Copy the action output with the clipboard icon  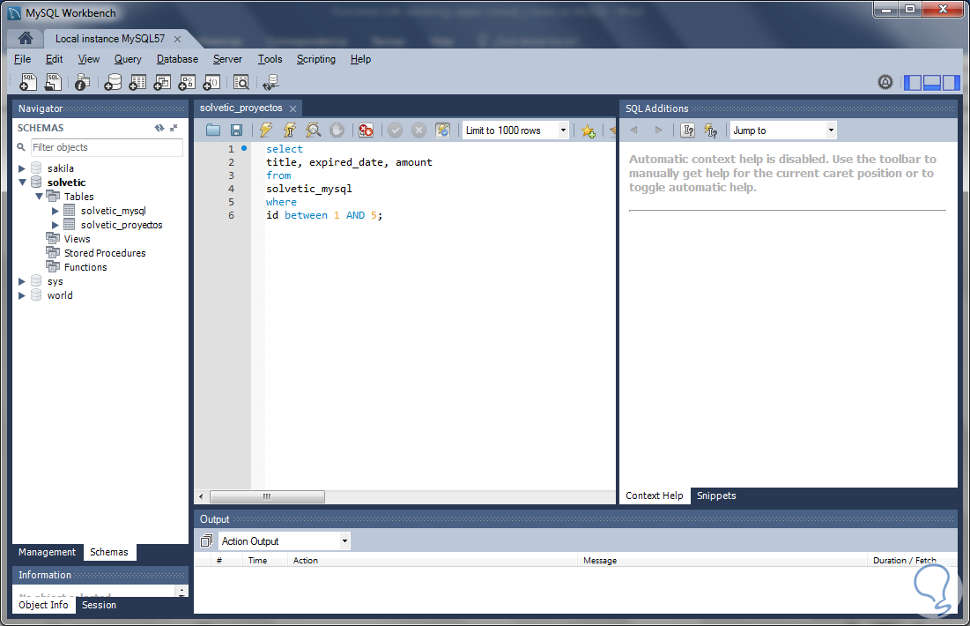point(207,541)
